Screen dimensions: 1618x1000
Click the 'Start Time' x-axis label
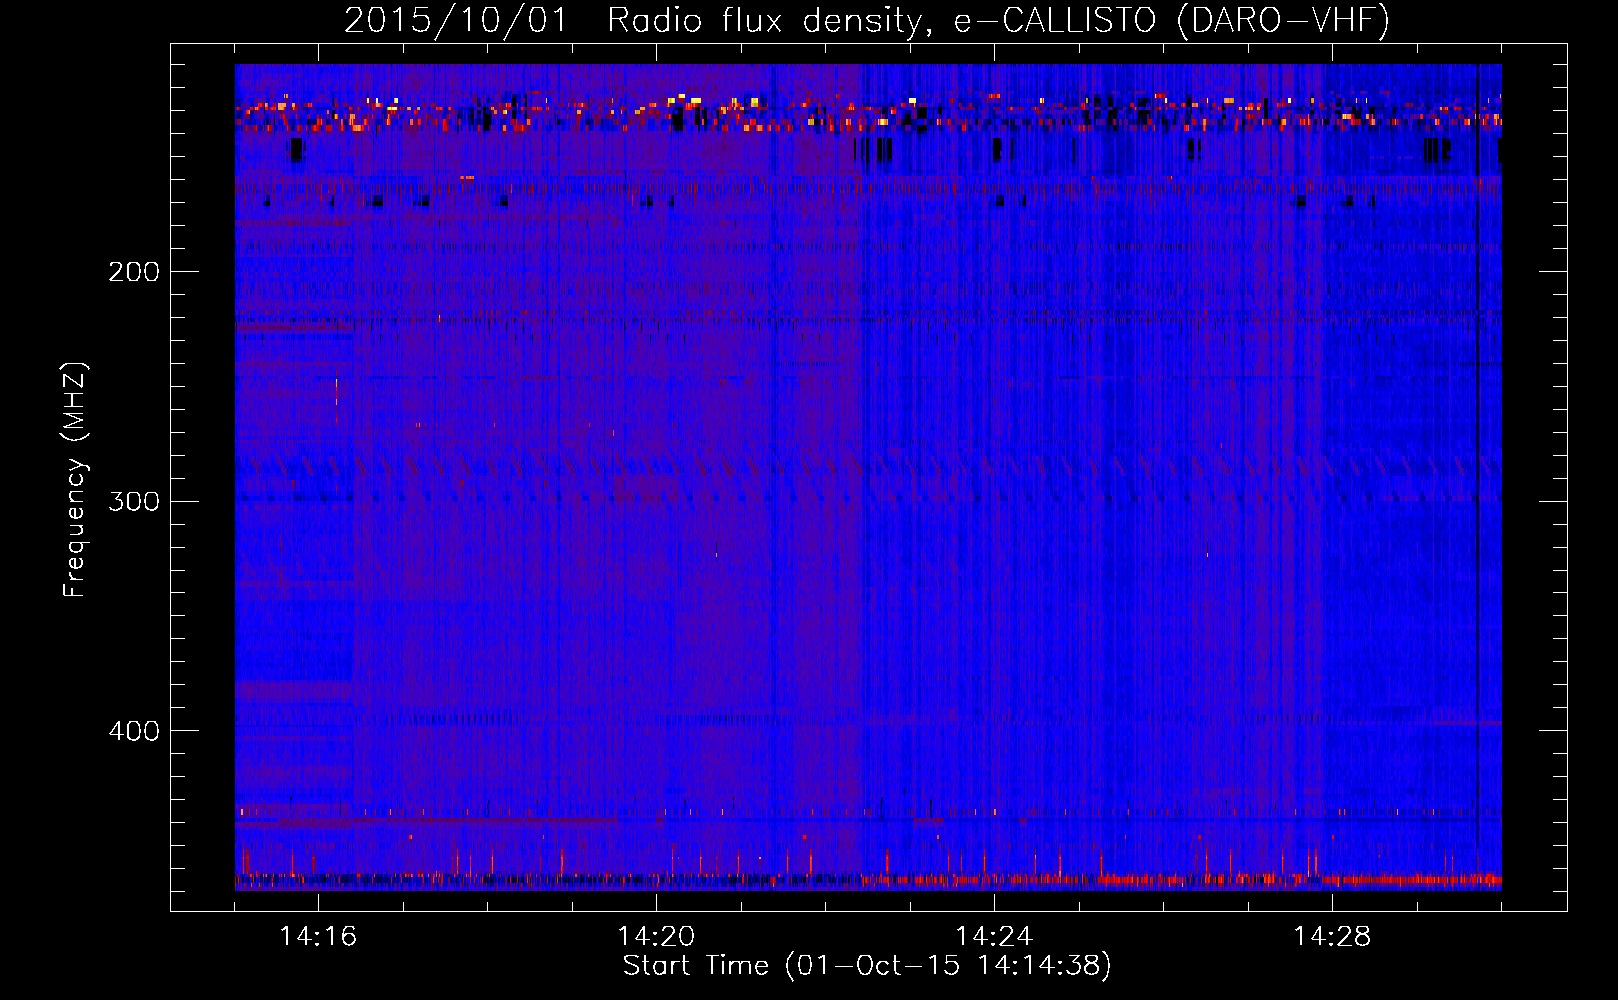click(x=696, y=966)
